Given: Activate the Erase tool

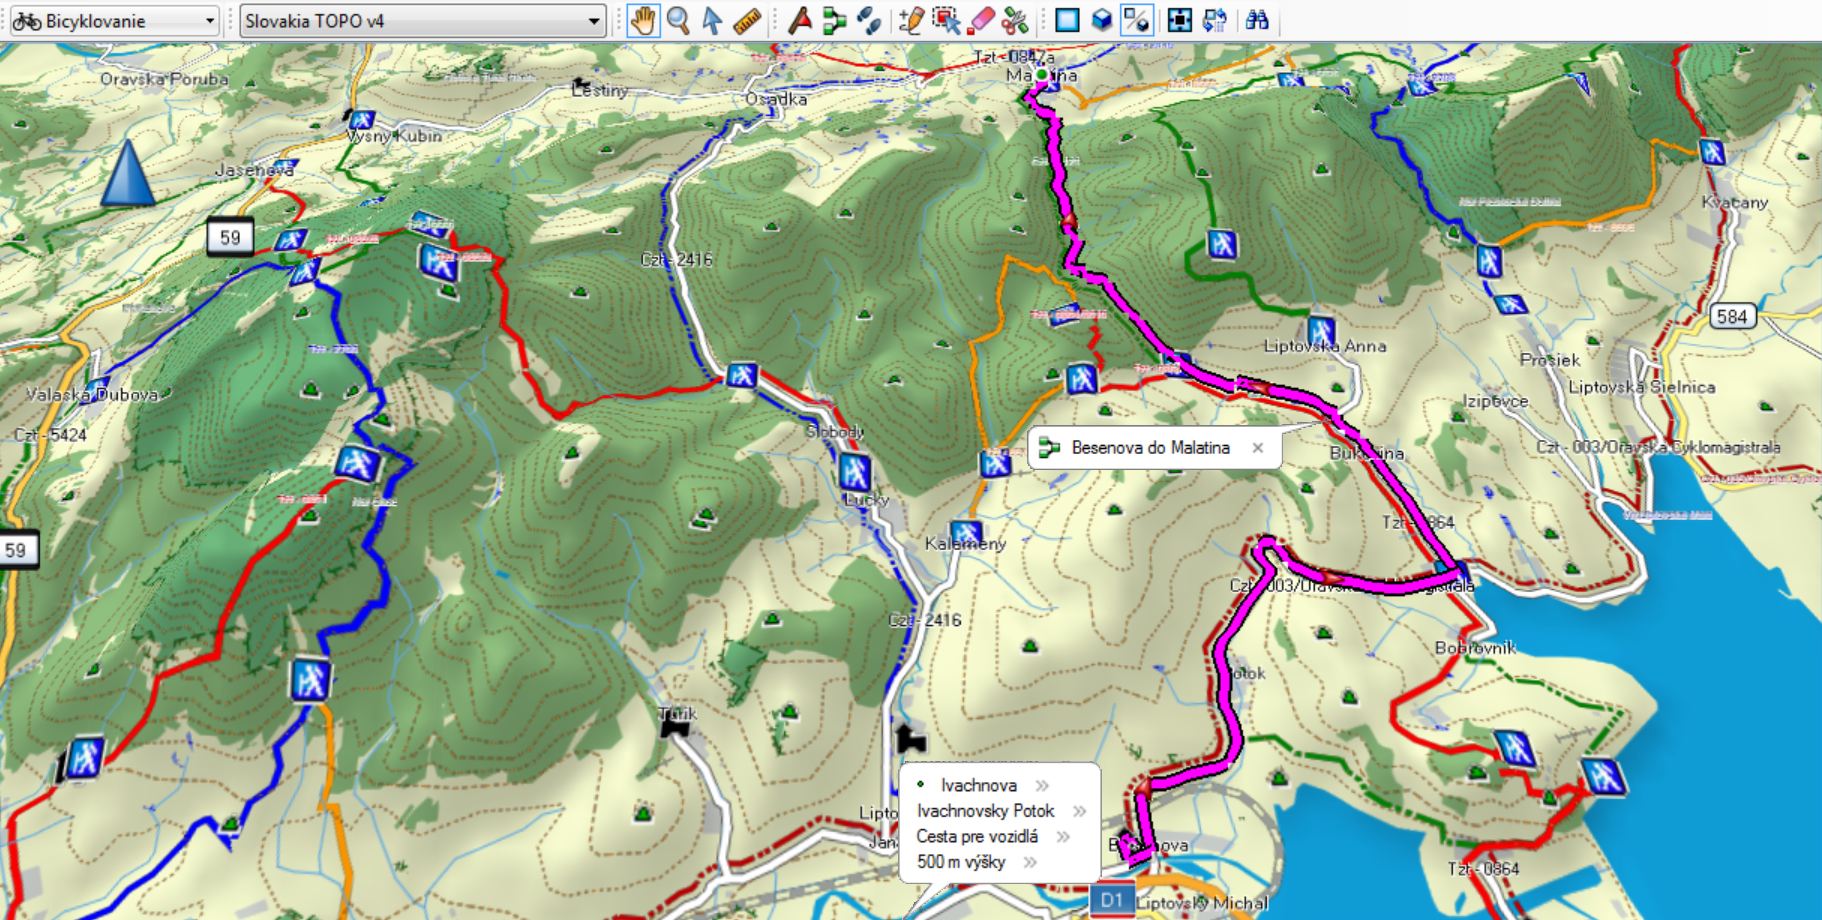Looking at the screenshot, I should click(981, 20).
